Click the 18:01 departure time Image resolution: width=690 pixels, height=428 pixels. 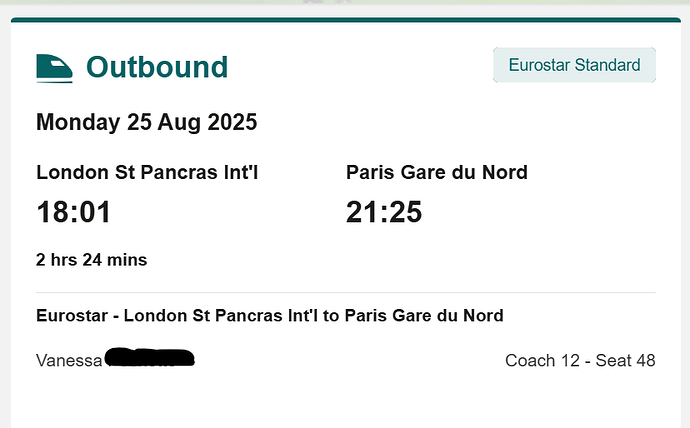click(x=73, y=212)
